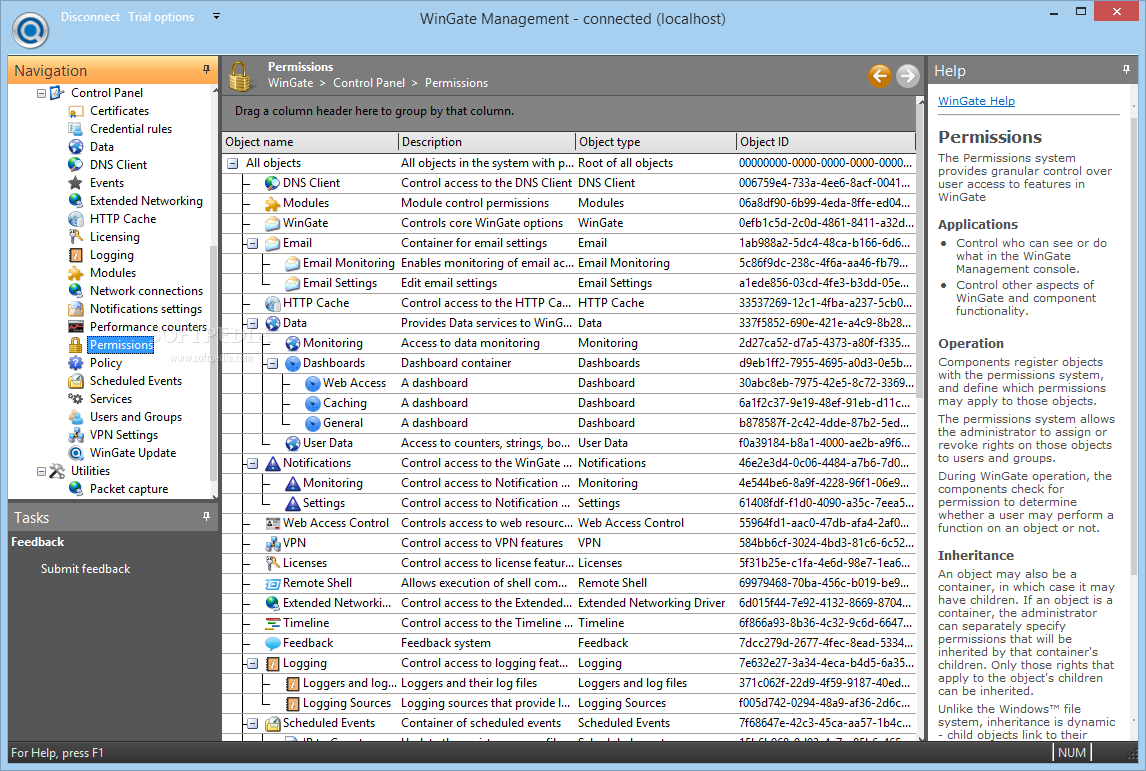
Task: Click Disconnect in the title bar
Action: 90,17
